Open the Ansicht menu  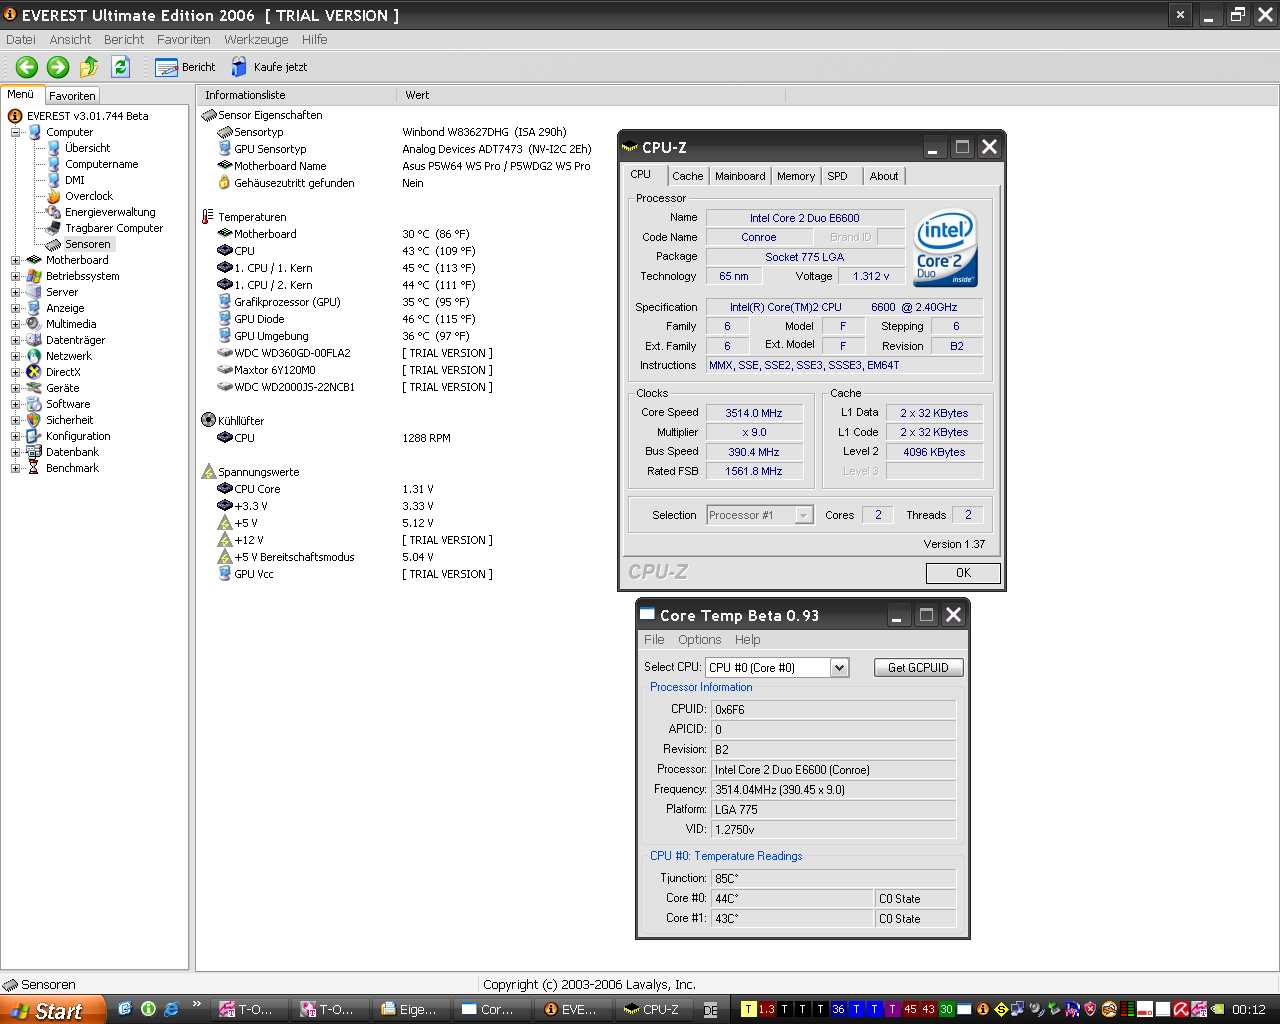tap(70, 40)
